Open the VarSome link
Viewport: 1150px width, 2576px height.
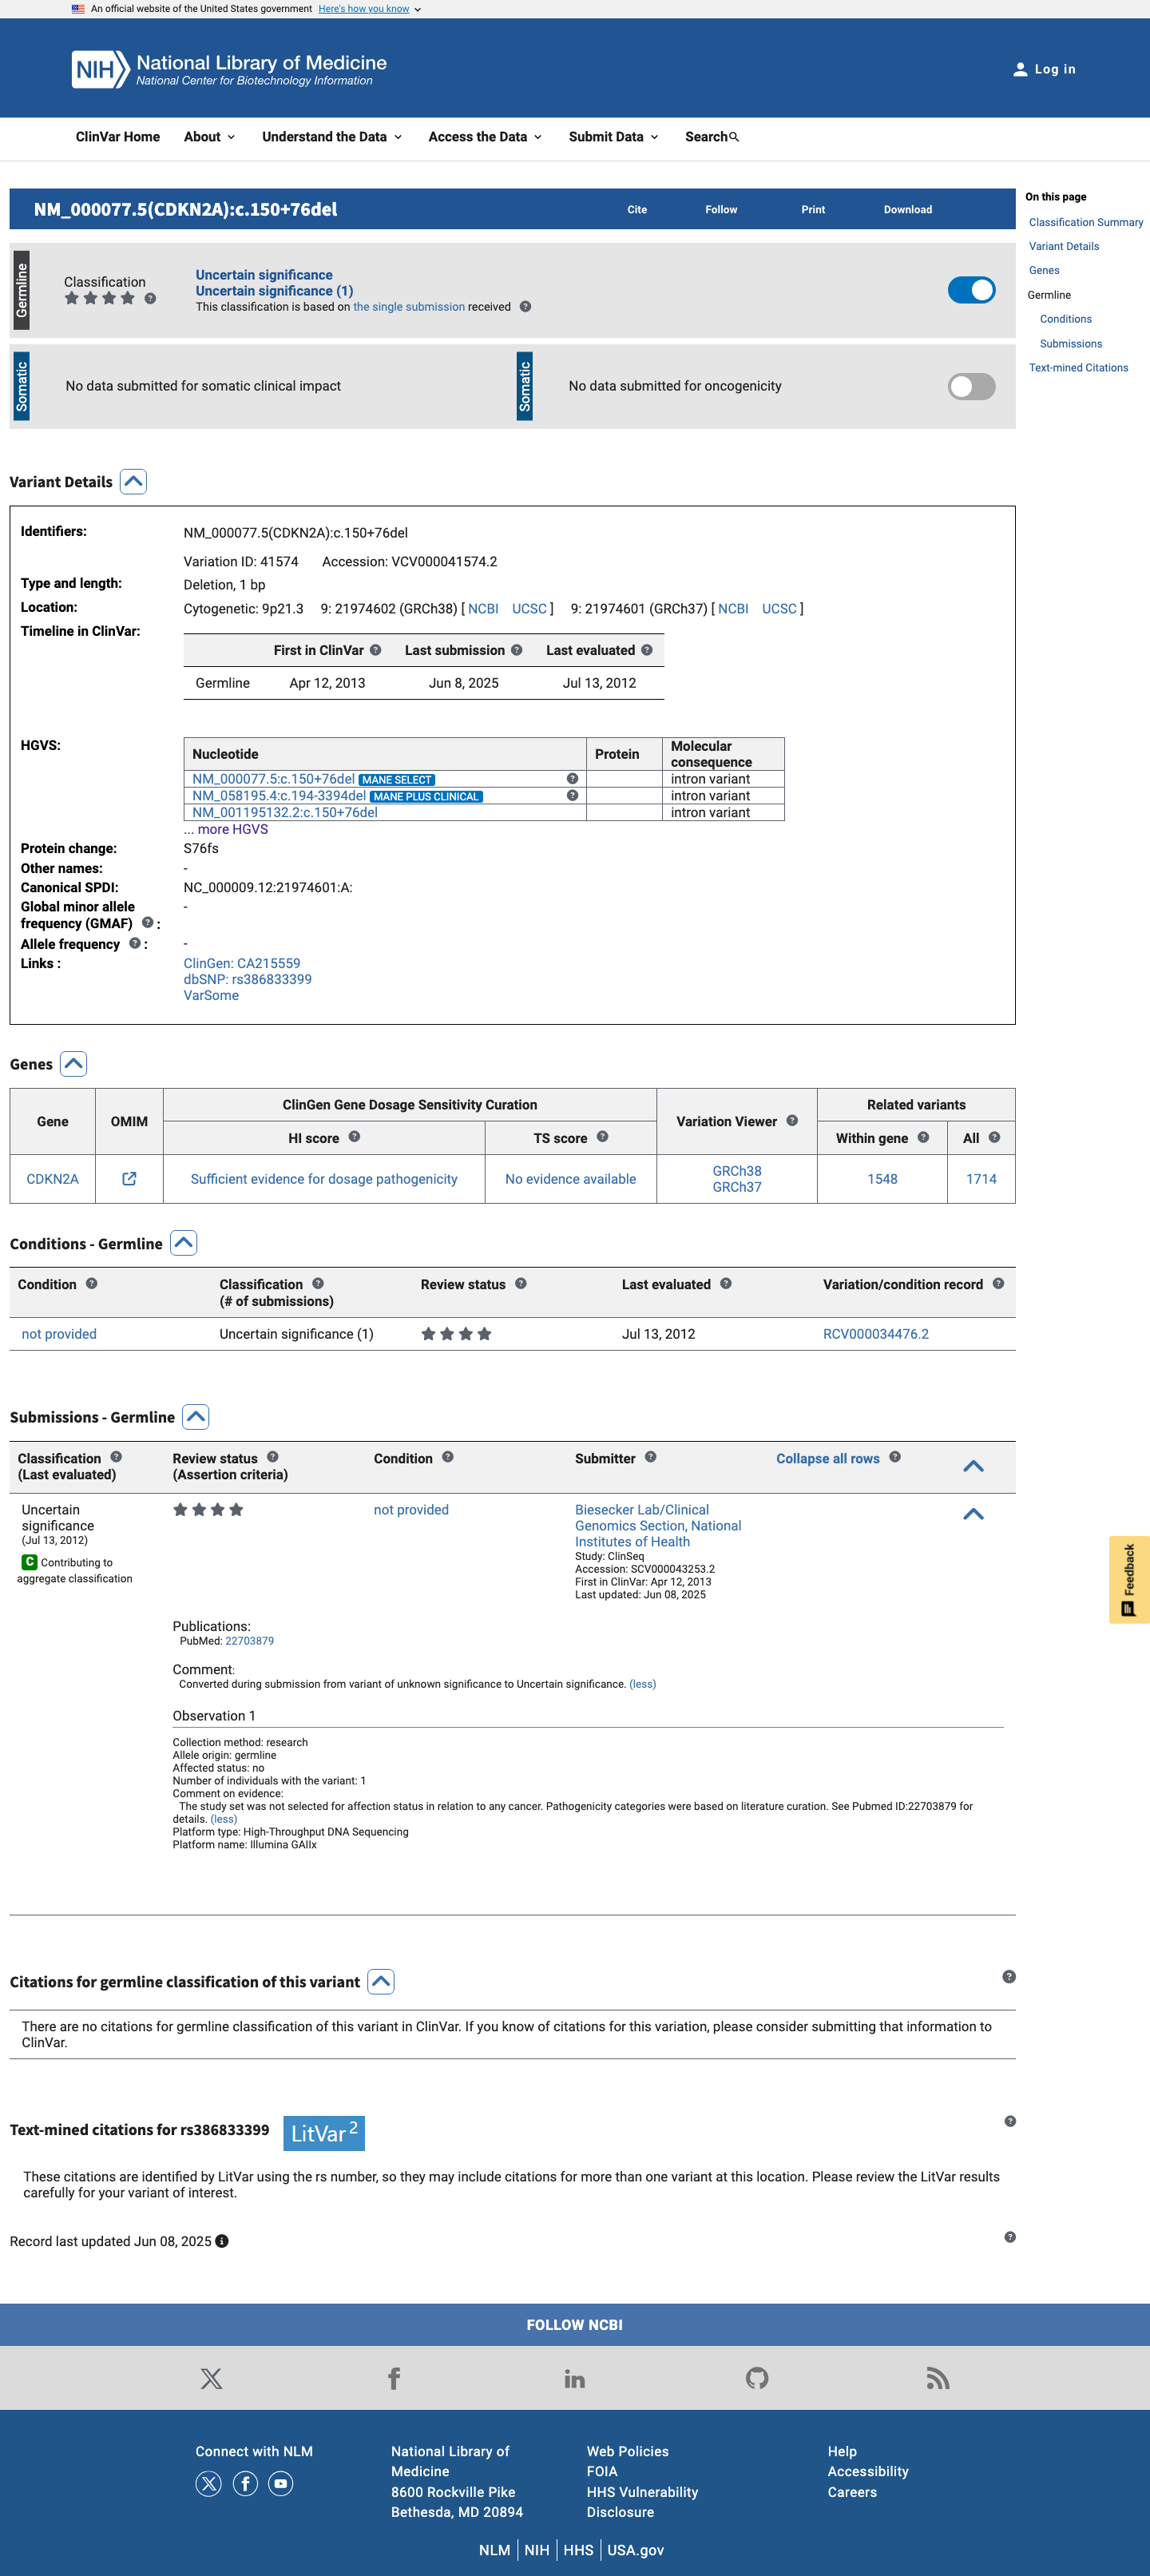[211, 995]
